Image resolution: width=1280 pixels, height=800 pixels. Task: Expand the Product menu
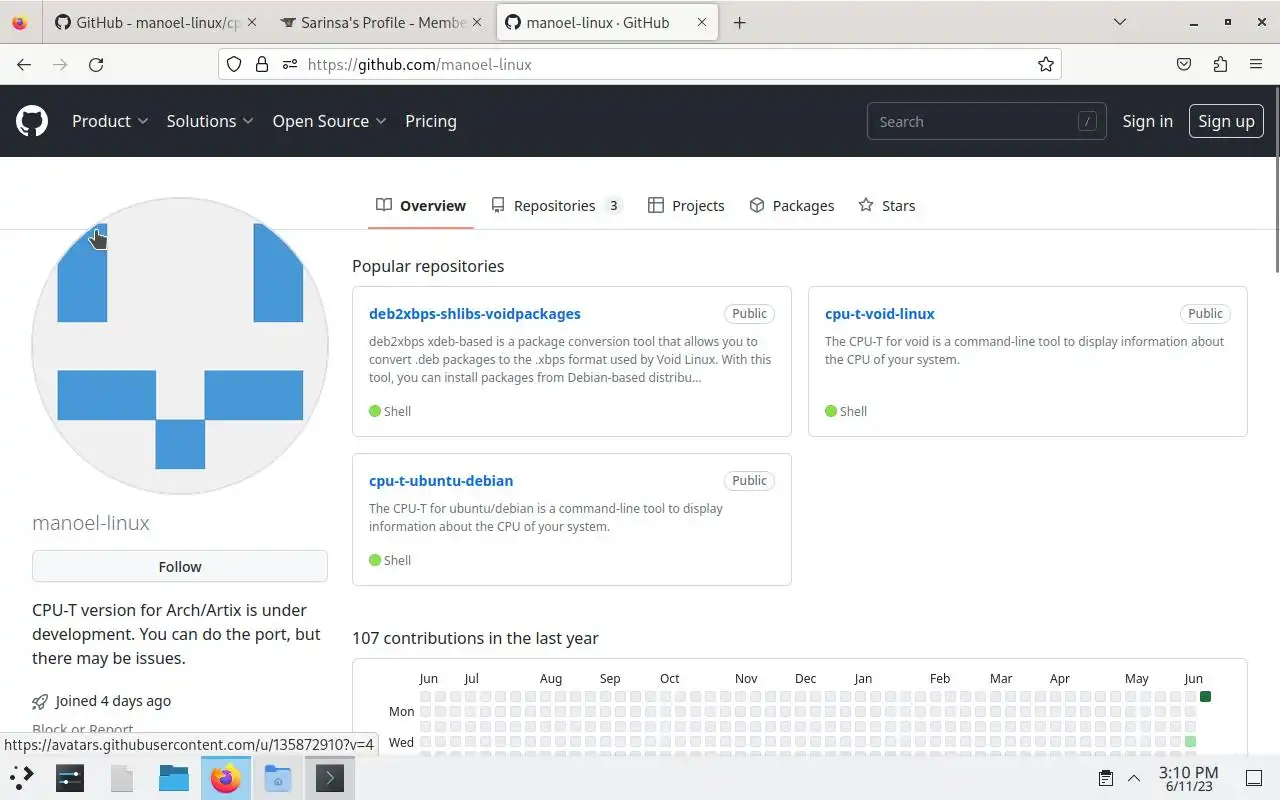click(x=110, y=121)
